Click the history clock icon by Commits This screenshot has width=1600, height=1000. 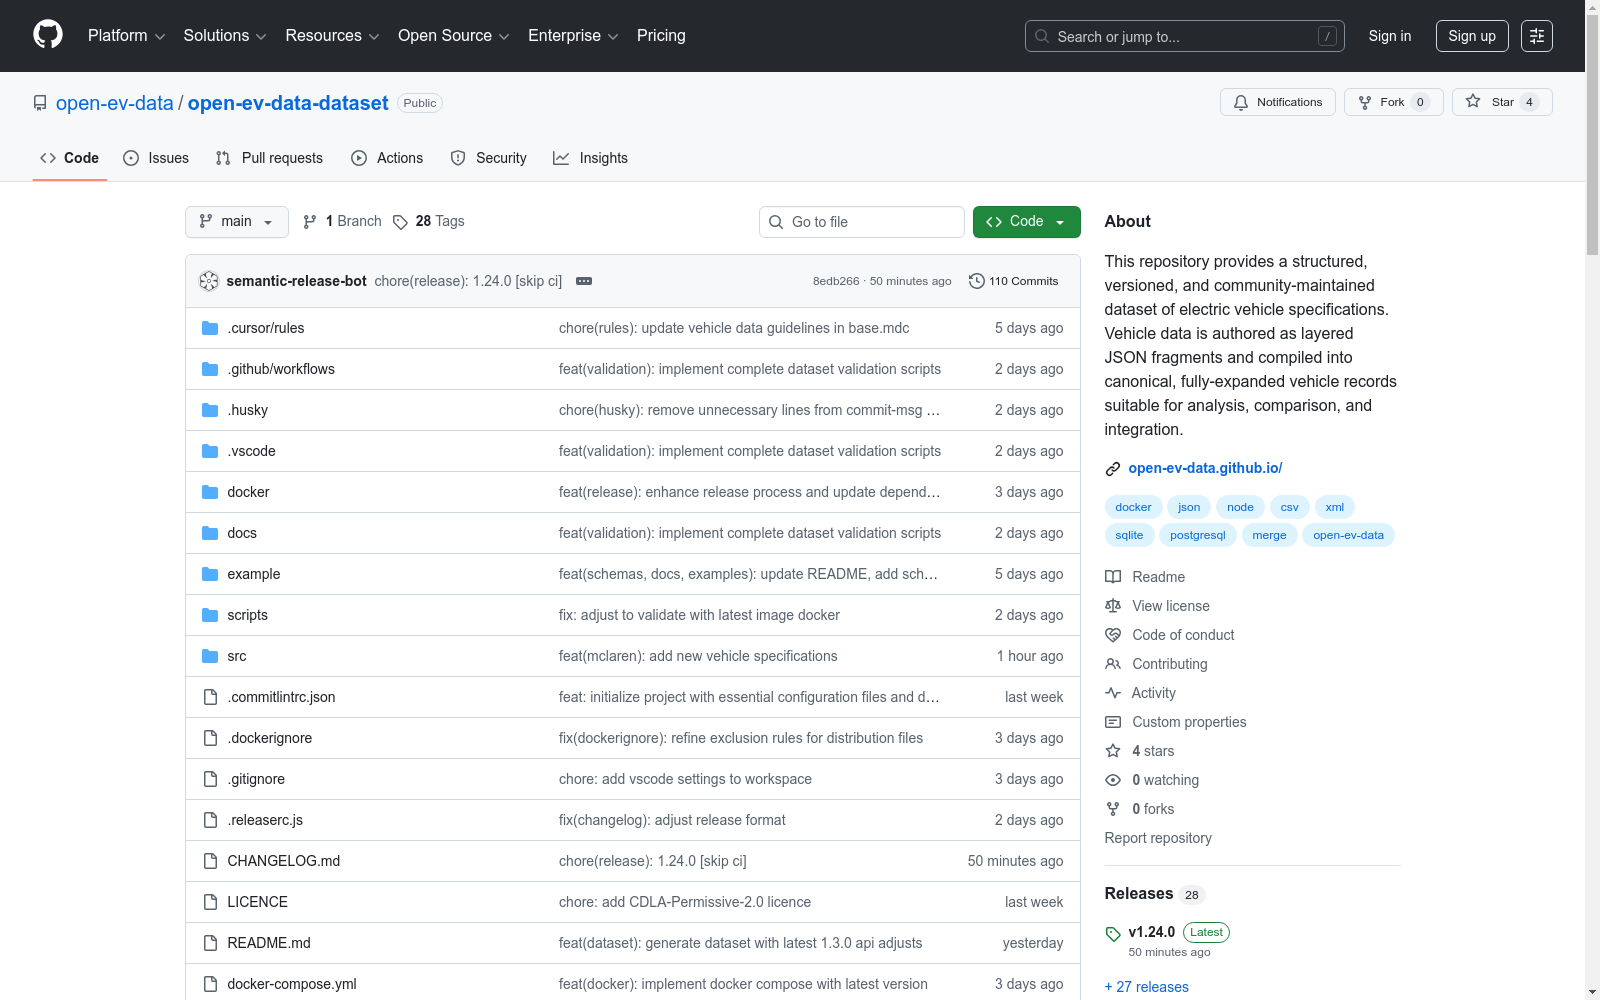pyautogui.click(x=977, y=281)
